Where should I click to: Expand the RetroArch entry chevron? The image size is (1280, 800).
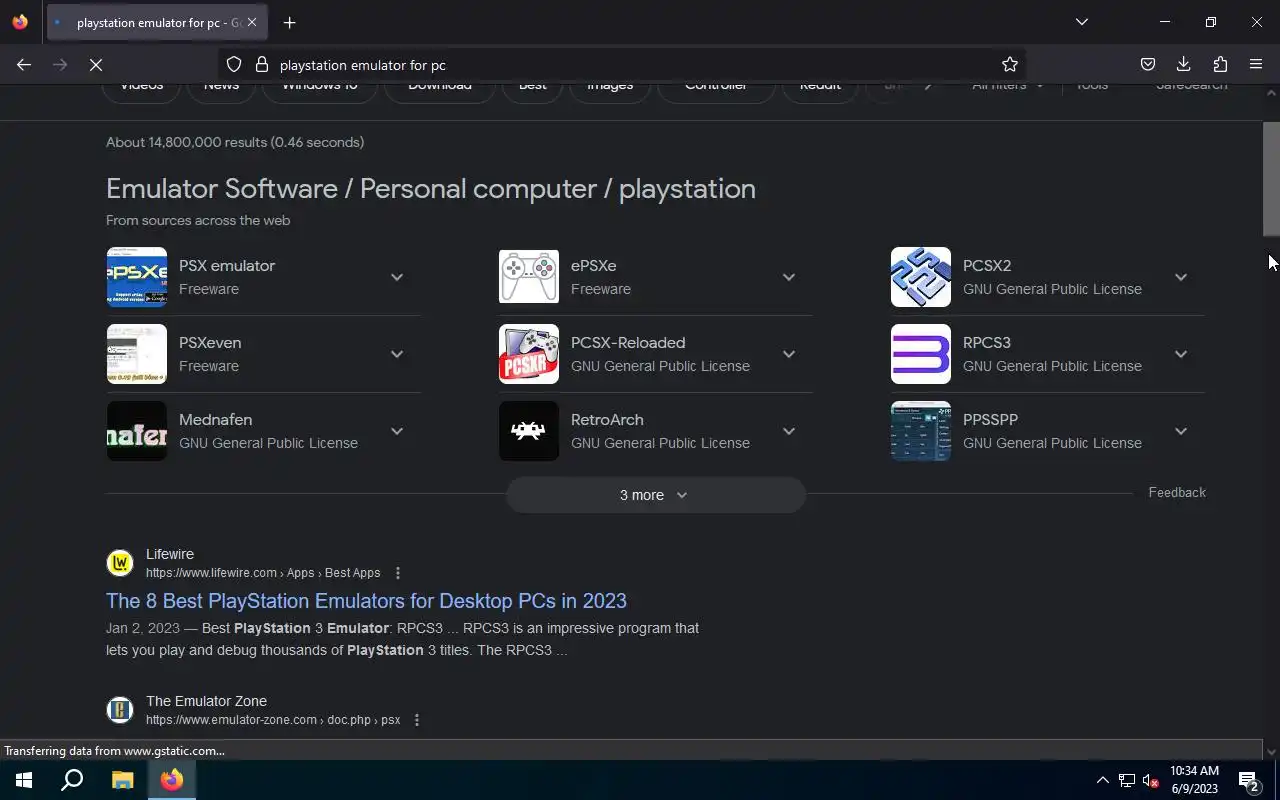tap(789, 431)
